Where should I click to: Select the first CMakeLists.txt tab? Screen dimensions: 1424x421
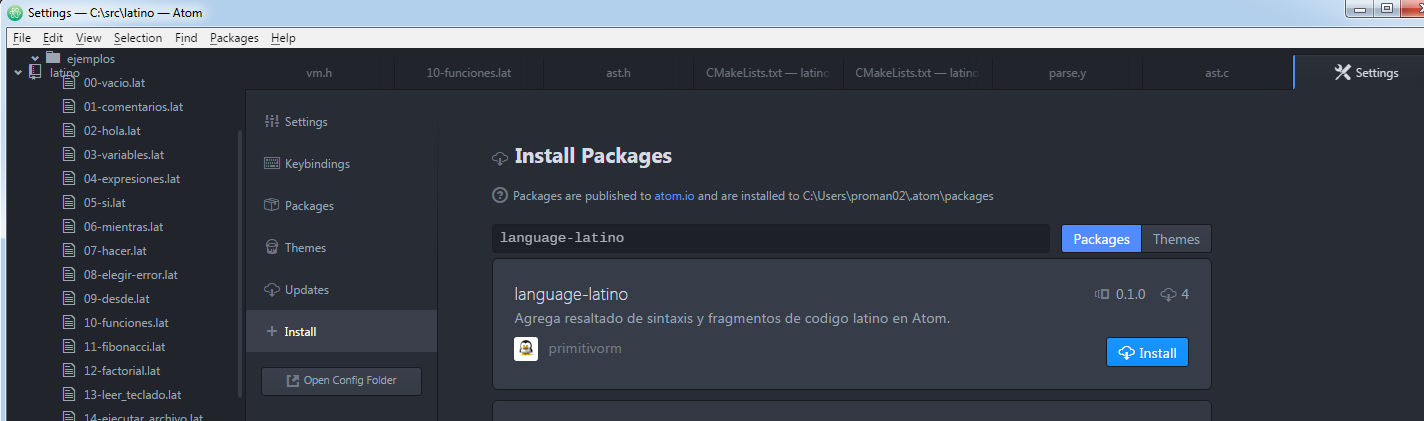click(x=768, y=72)
